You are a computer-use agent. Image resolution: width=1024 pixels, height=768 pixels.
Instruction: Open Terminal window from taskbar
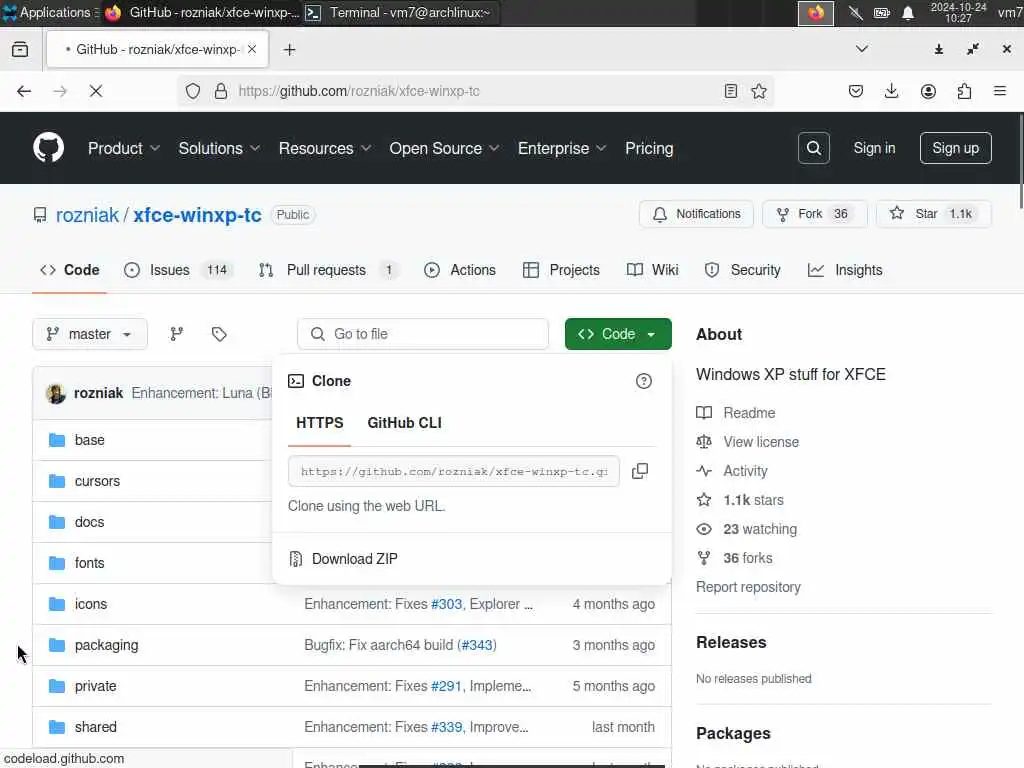(x=400, y=13)
